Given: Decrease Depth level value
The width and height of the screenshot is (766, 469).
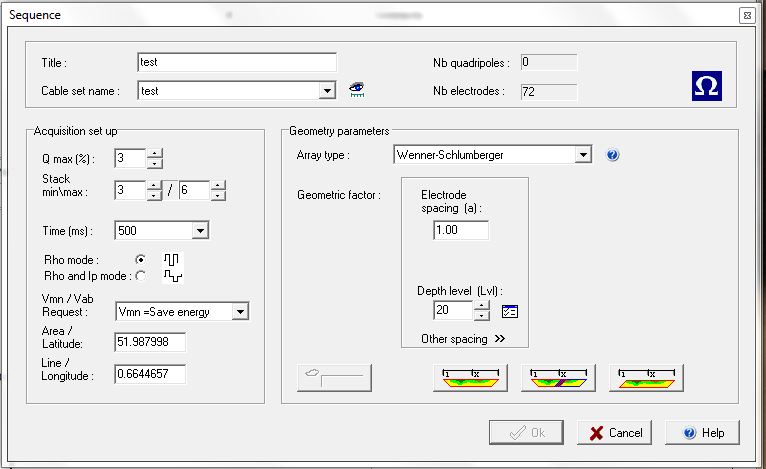Looking at the screenshot, I should point(482,315).
